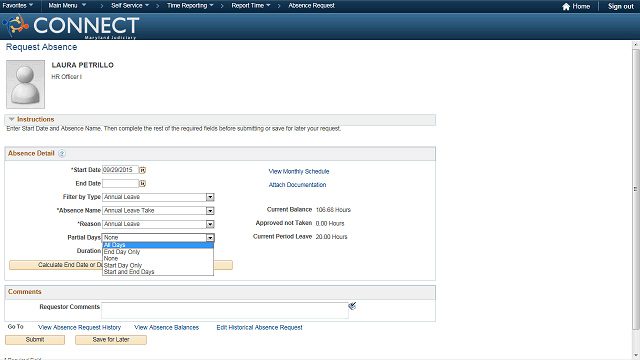Open the End Date calendar picker

pos(142,184)
